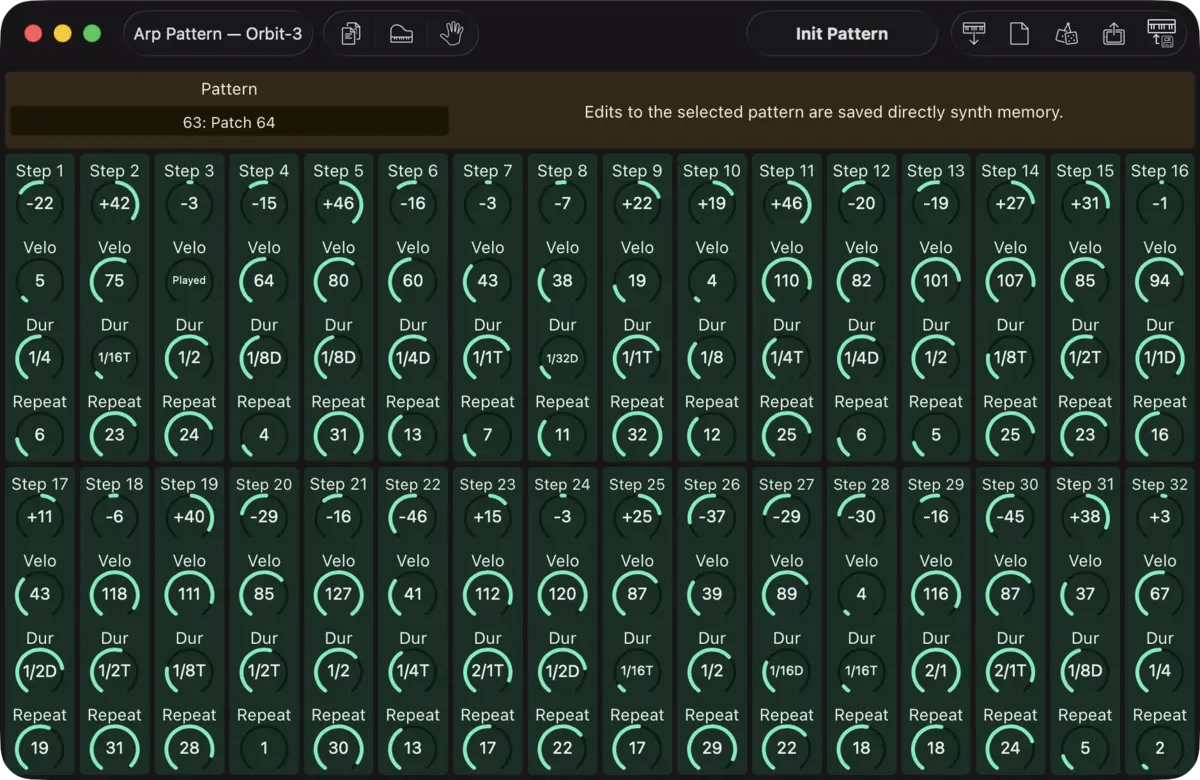Click the Step 18 Velo knob showing 118

(115, 593)
